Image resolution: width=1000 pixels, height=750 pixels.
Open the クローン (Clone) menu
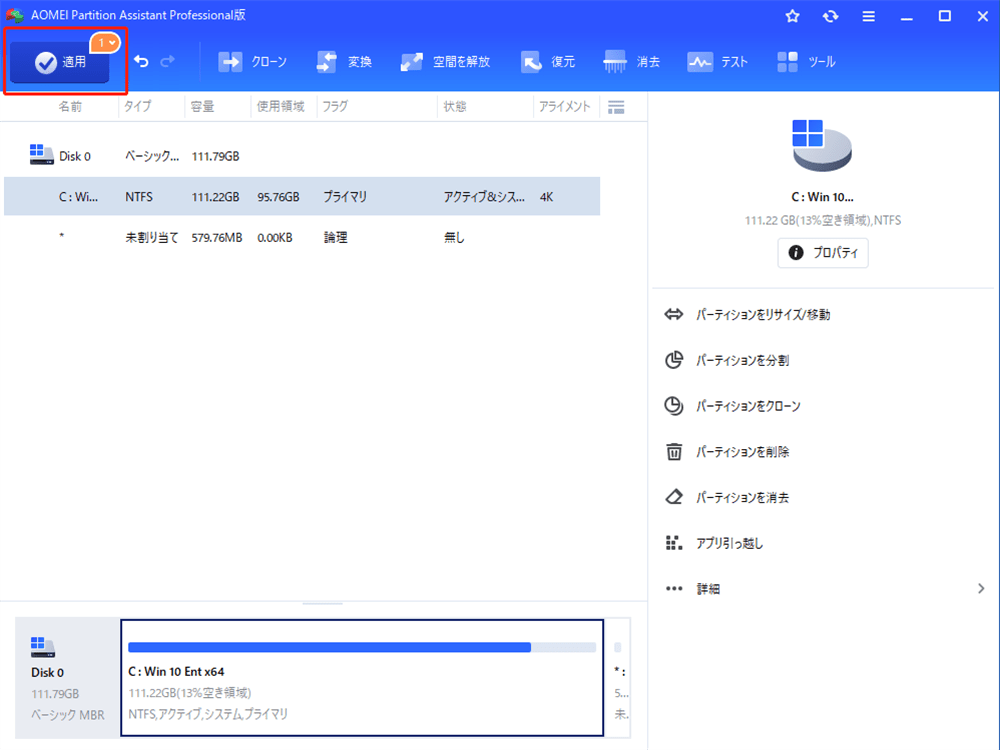pyautogui.click(x=253, y=62)
